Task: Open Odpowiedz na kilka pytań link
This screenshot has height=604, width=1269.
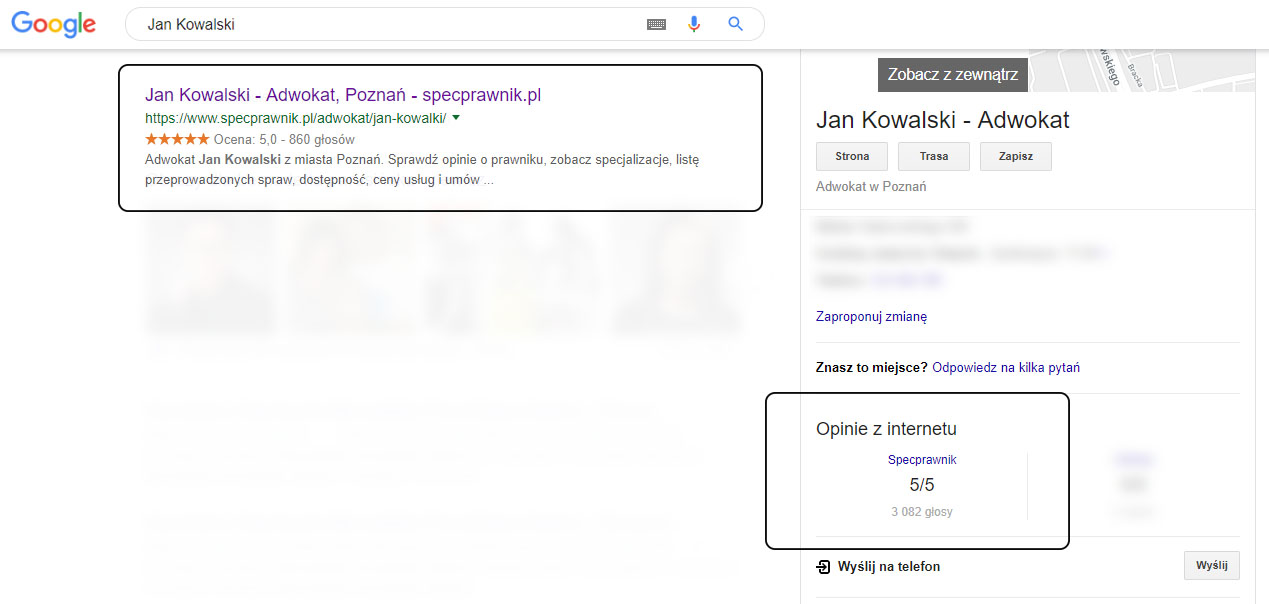Action: point(1006,368)
